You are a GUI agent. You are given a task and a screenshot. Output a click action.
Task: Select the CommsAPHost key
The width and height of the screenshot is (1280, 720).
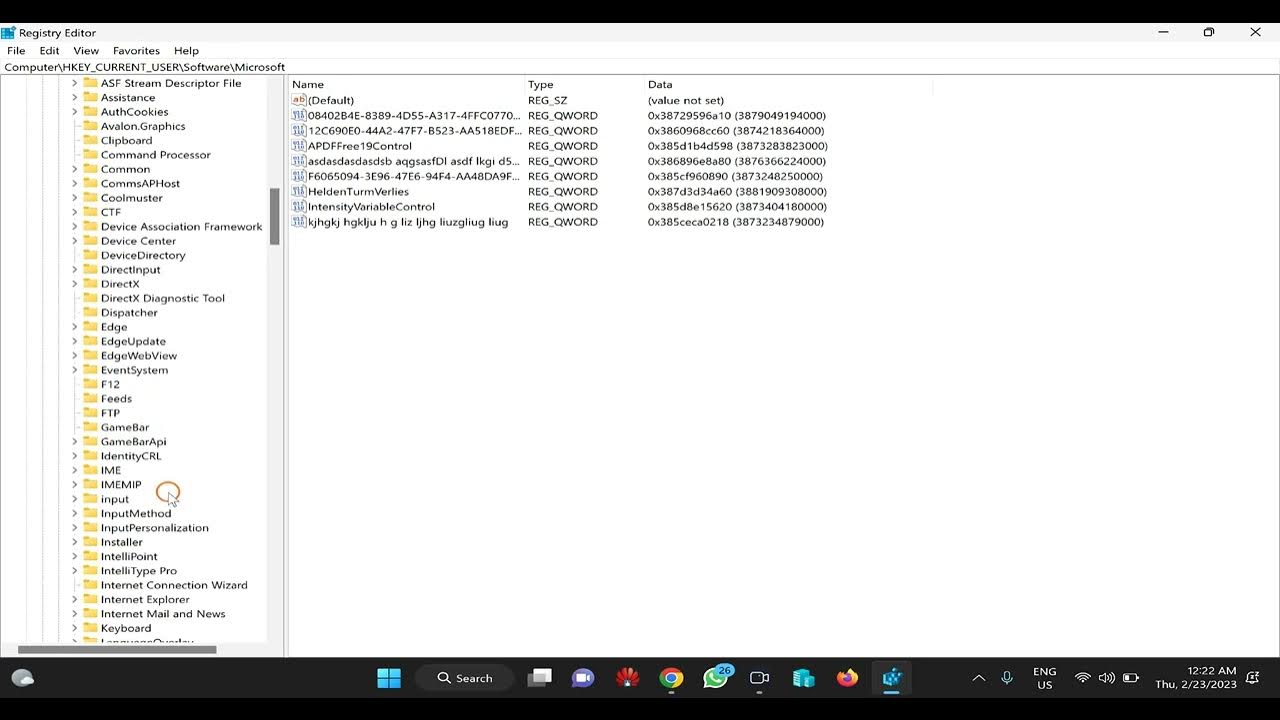pyautogui.click(x=140, y=183)
